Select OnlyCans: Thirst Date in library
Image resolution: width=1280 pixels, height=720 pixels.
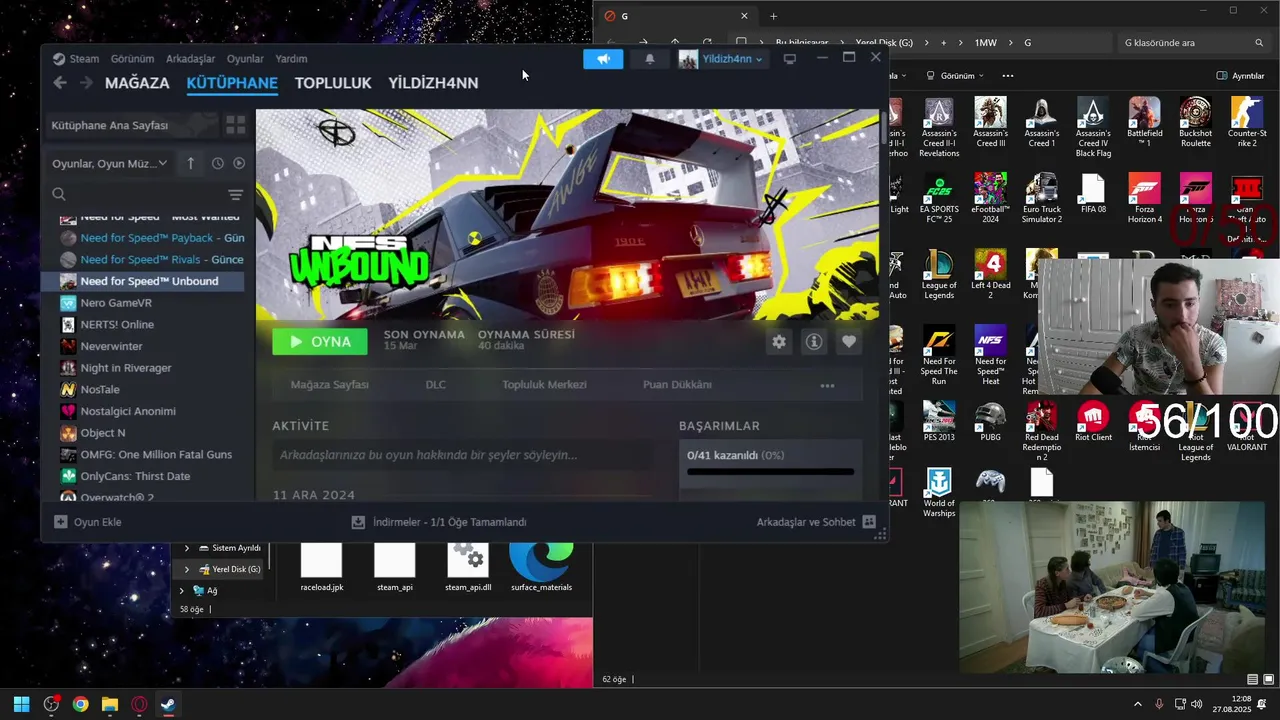coord(135,476)
